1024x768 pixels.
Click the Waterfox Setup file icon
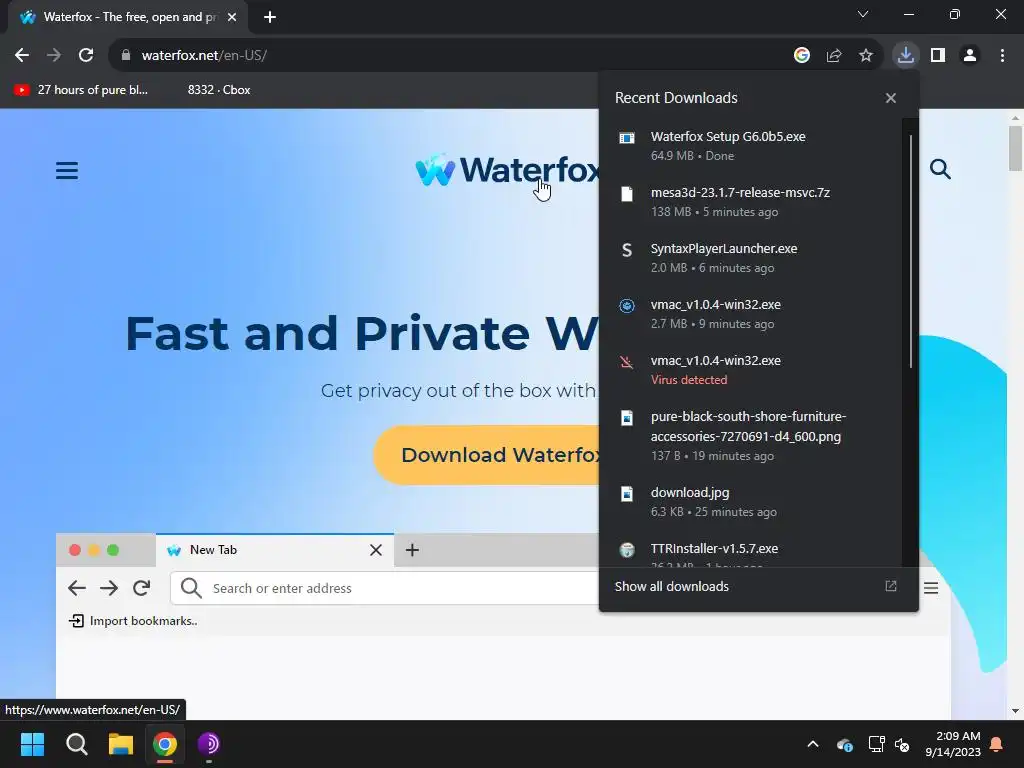click(627, 138)
